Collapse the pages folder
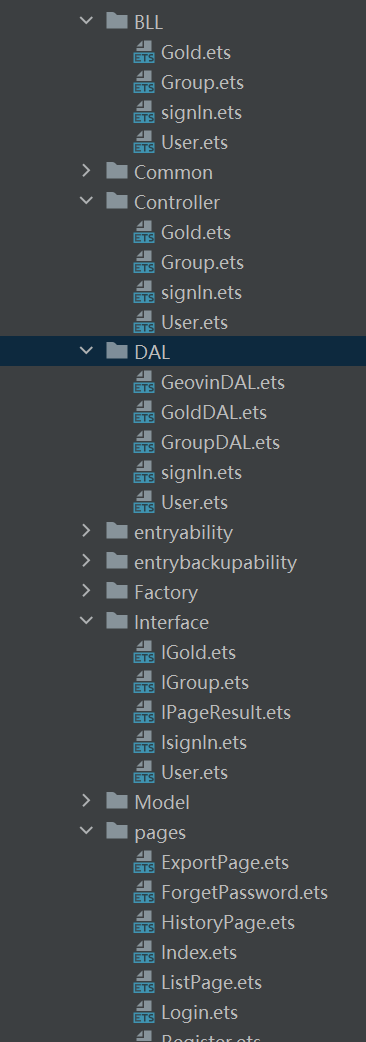The height and width of the screenshot is (1042, 366). (86, 831)
